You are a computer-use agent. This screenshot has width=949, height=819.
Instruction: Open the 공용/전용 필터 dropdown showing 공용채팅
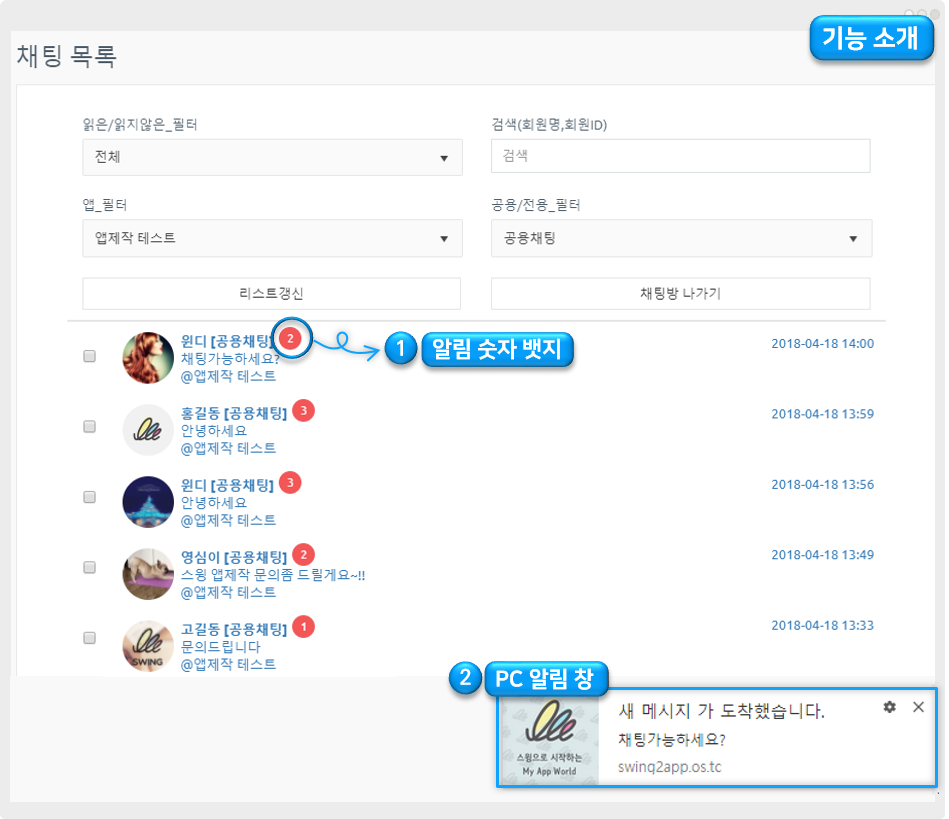coord(681,238)
